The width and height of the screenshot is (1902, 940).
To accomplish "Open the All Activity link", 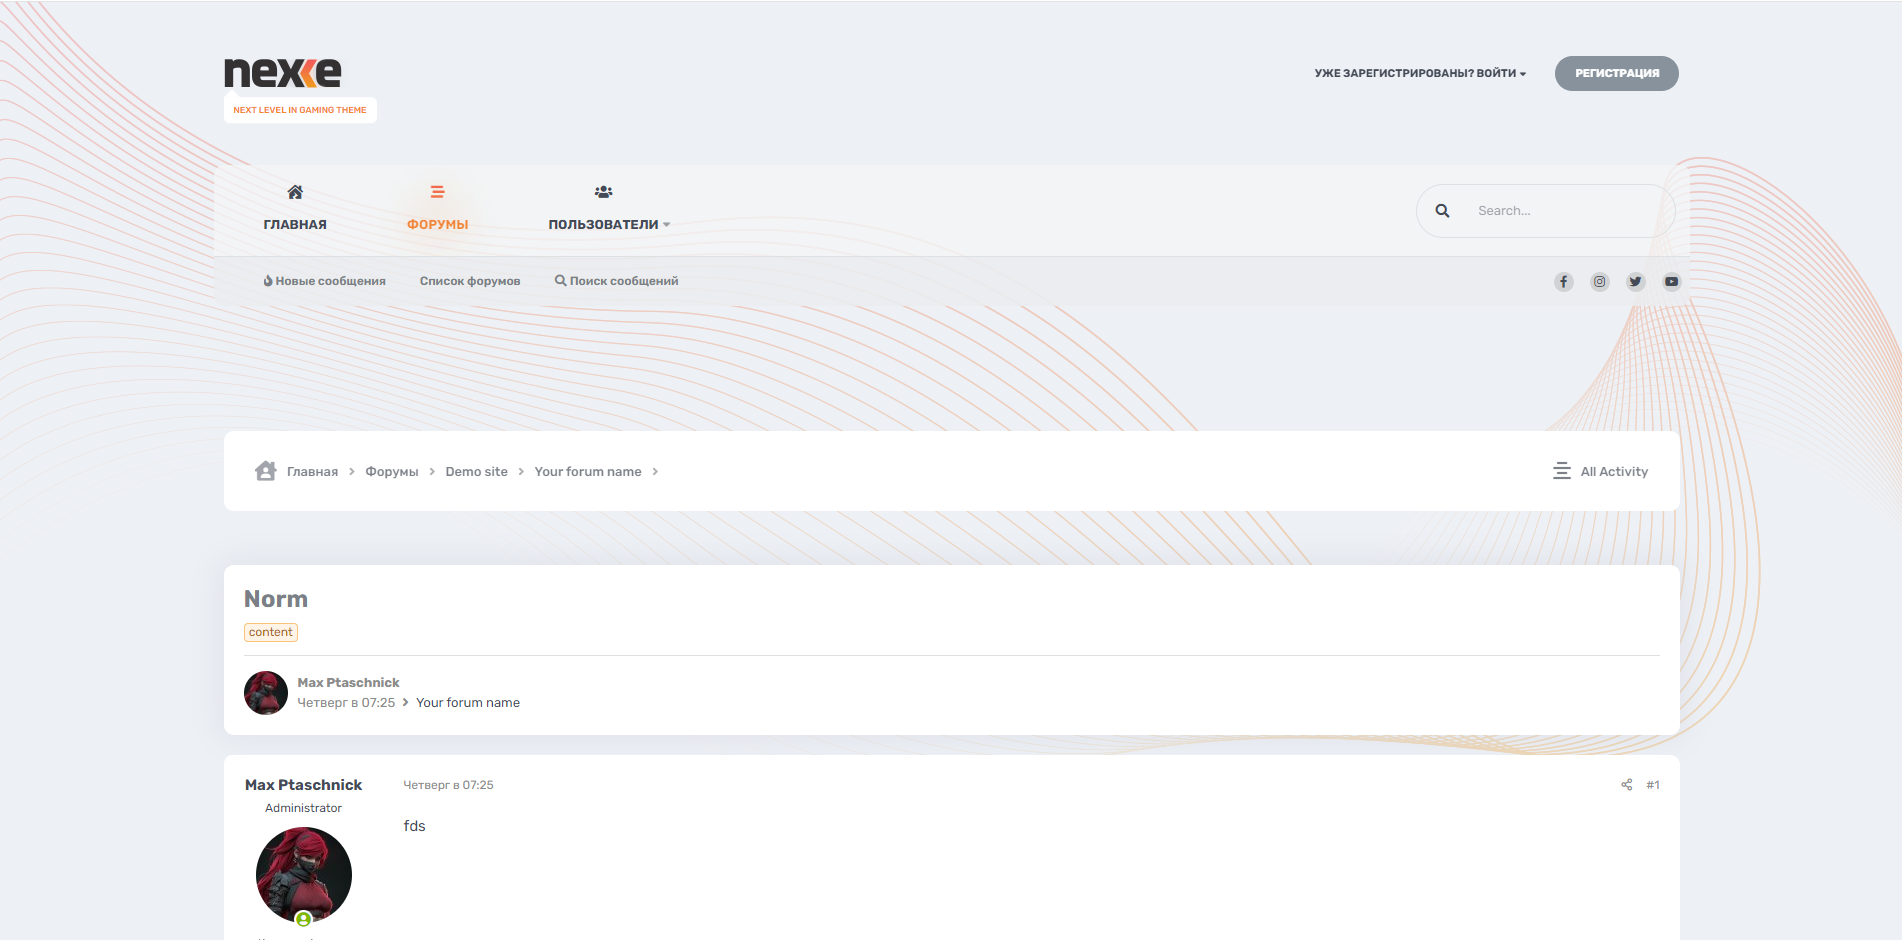I will tap(1600, 472).
